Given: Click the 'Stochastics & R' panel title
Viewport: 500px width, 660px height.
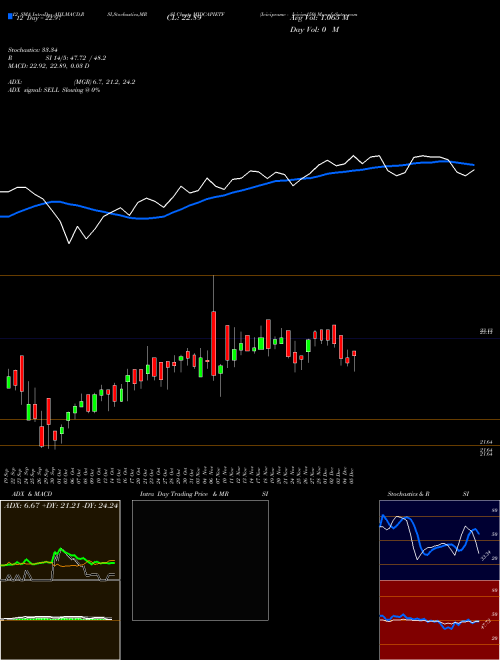Looking at the screenshot, I should point(408,494).
